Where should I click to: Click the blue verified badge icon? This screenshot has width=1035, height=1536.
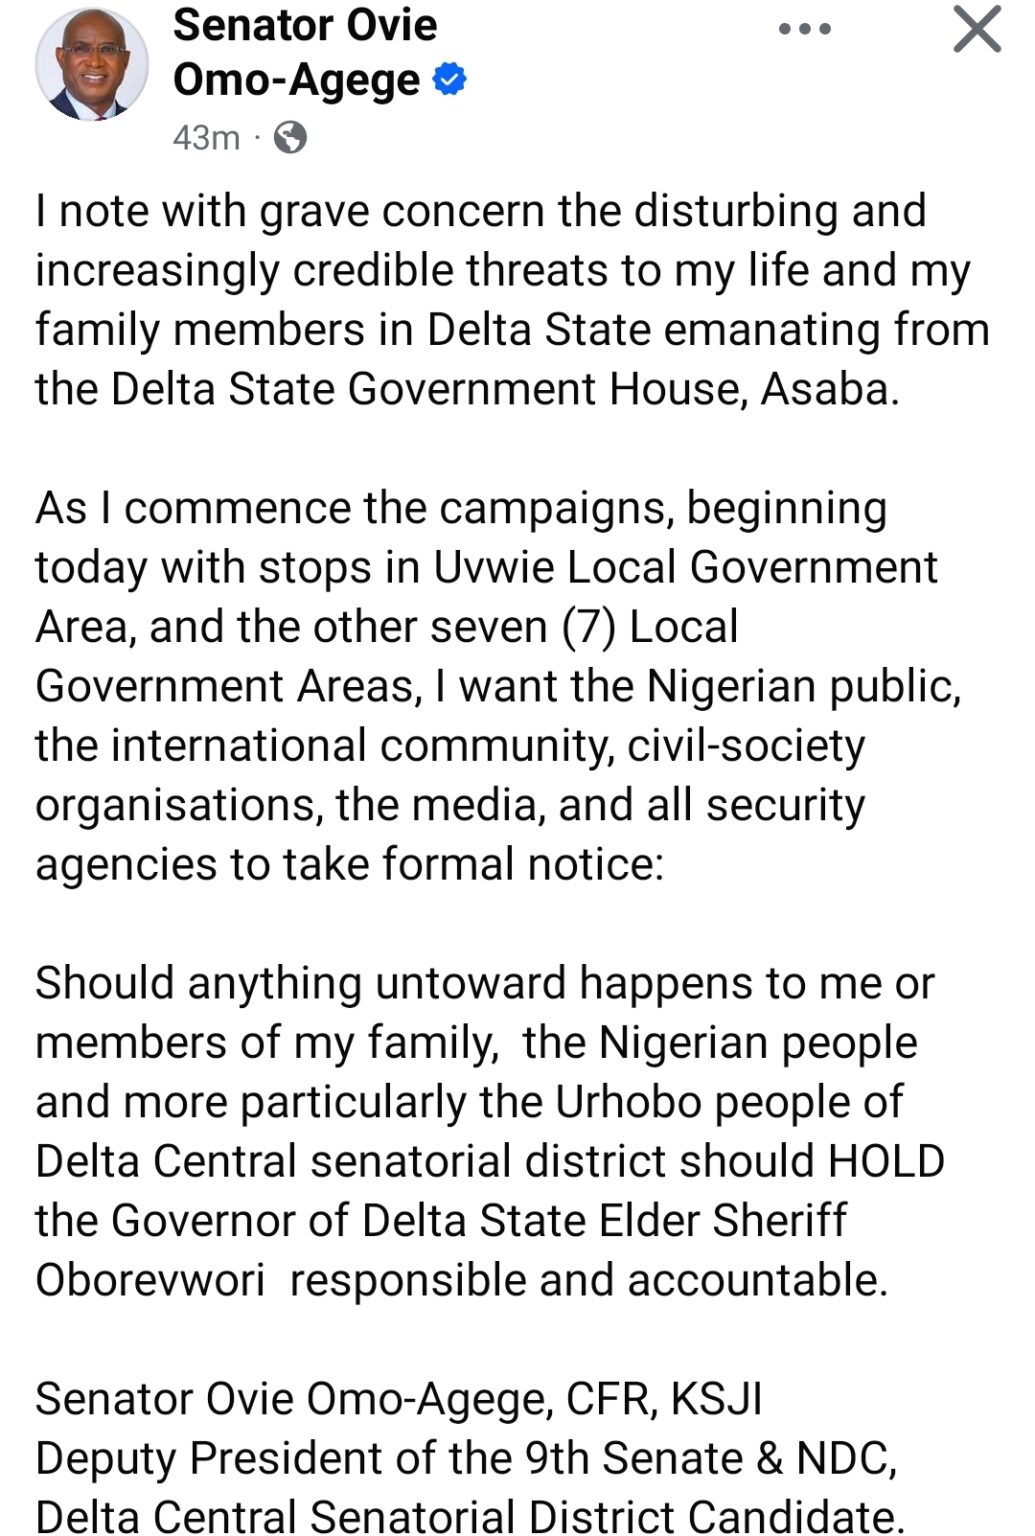click(450, 81)
